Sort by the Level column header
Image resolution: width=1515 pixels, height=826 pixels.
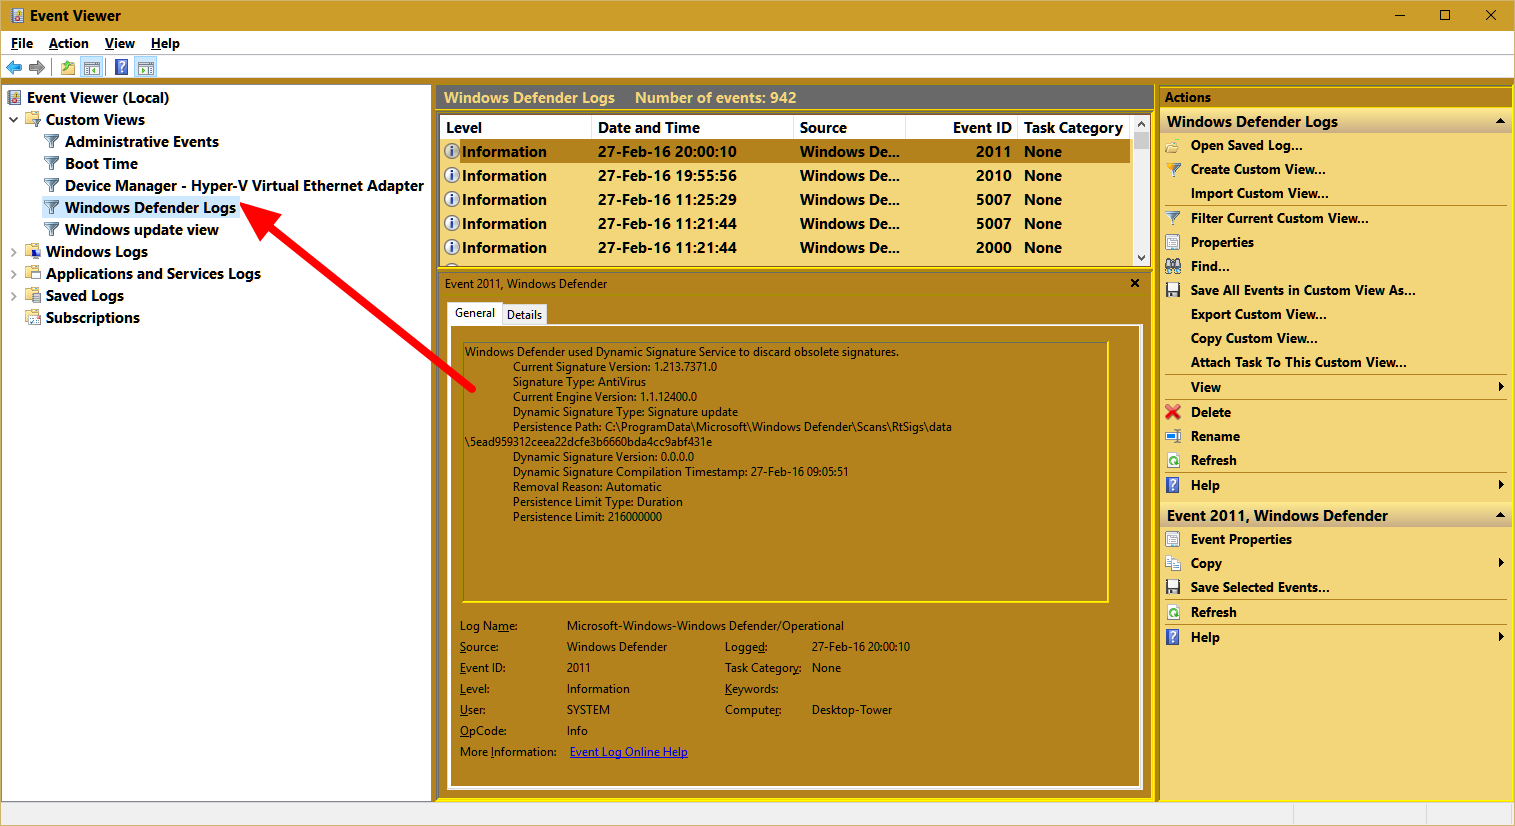pos(516,128)
